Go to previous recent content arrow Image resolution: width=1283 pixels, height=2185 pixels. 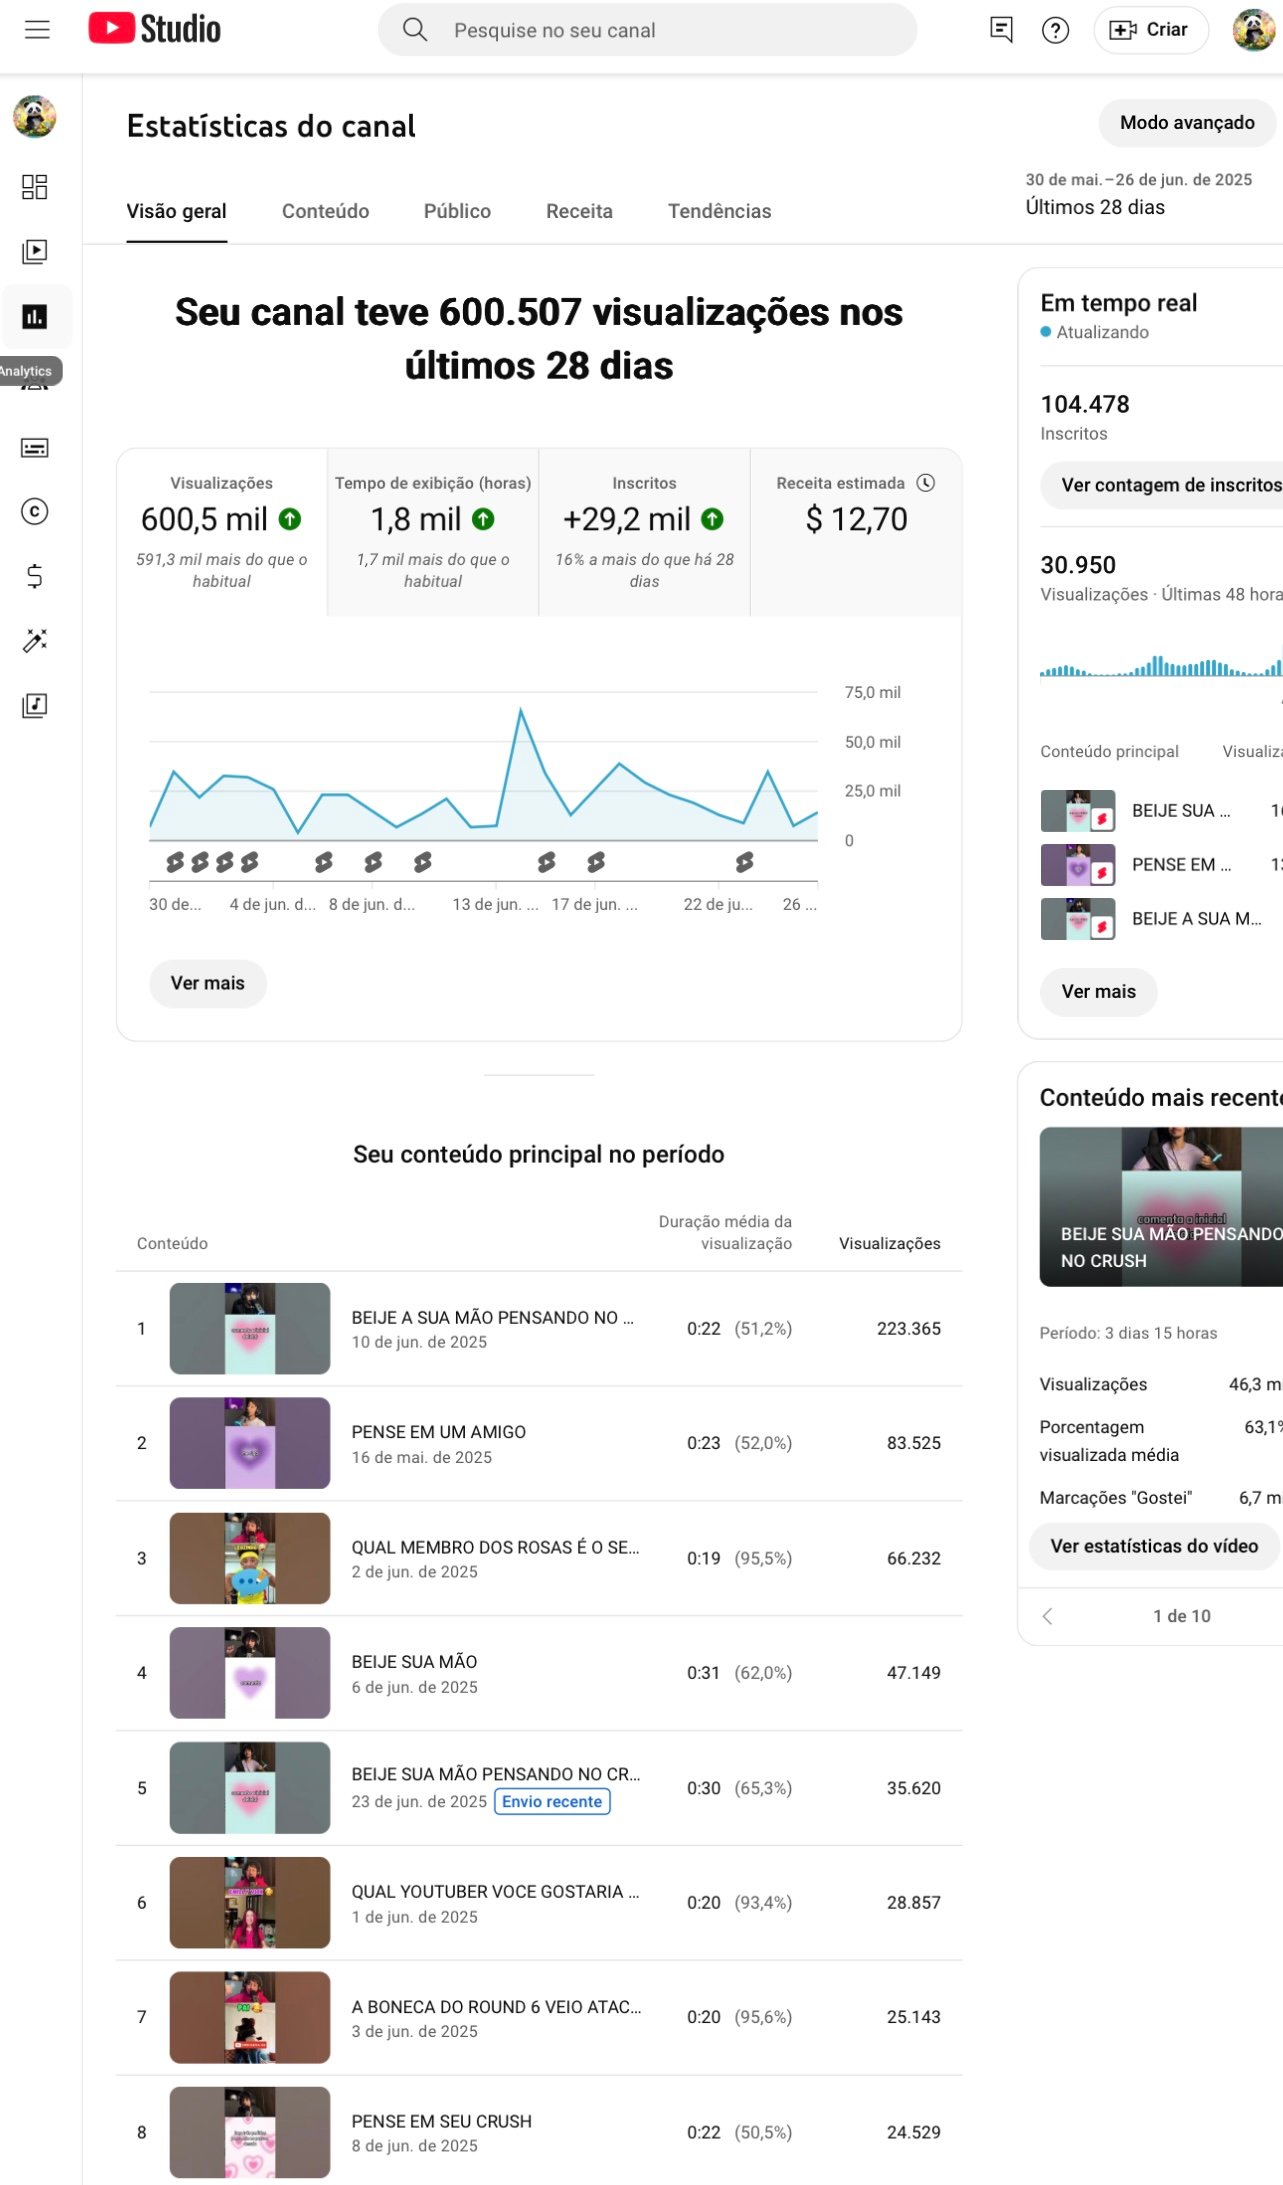pos(1047,1616)
